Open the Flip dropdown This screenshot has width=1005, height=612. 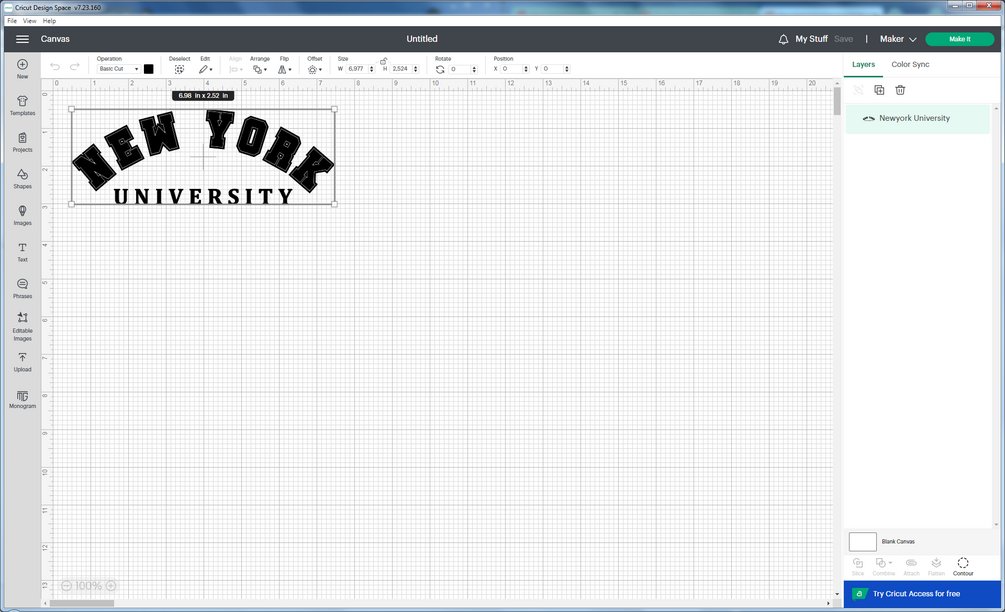[285, 69]
